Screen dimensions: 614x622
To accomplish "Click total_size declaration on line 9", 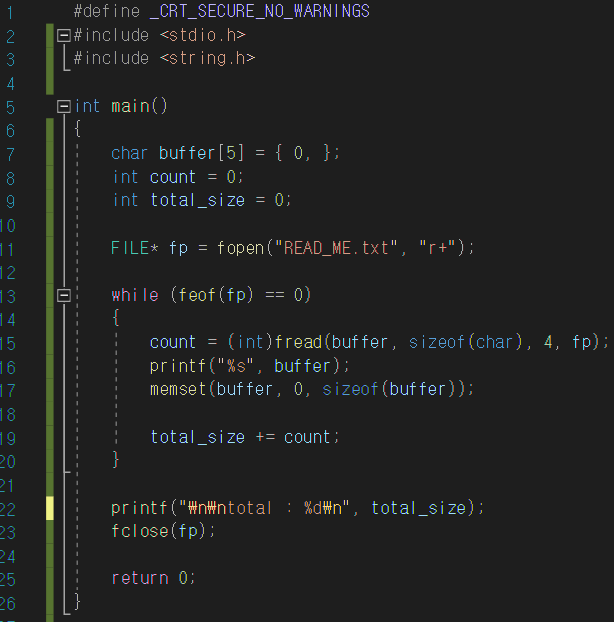I will coord(198,200).
